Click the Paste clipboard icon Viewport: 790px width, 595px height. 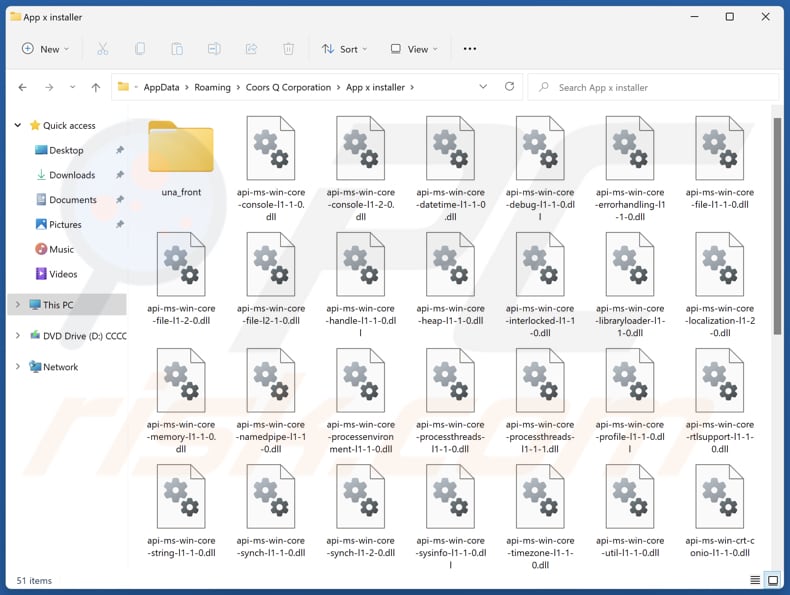[177, 49]
